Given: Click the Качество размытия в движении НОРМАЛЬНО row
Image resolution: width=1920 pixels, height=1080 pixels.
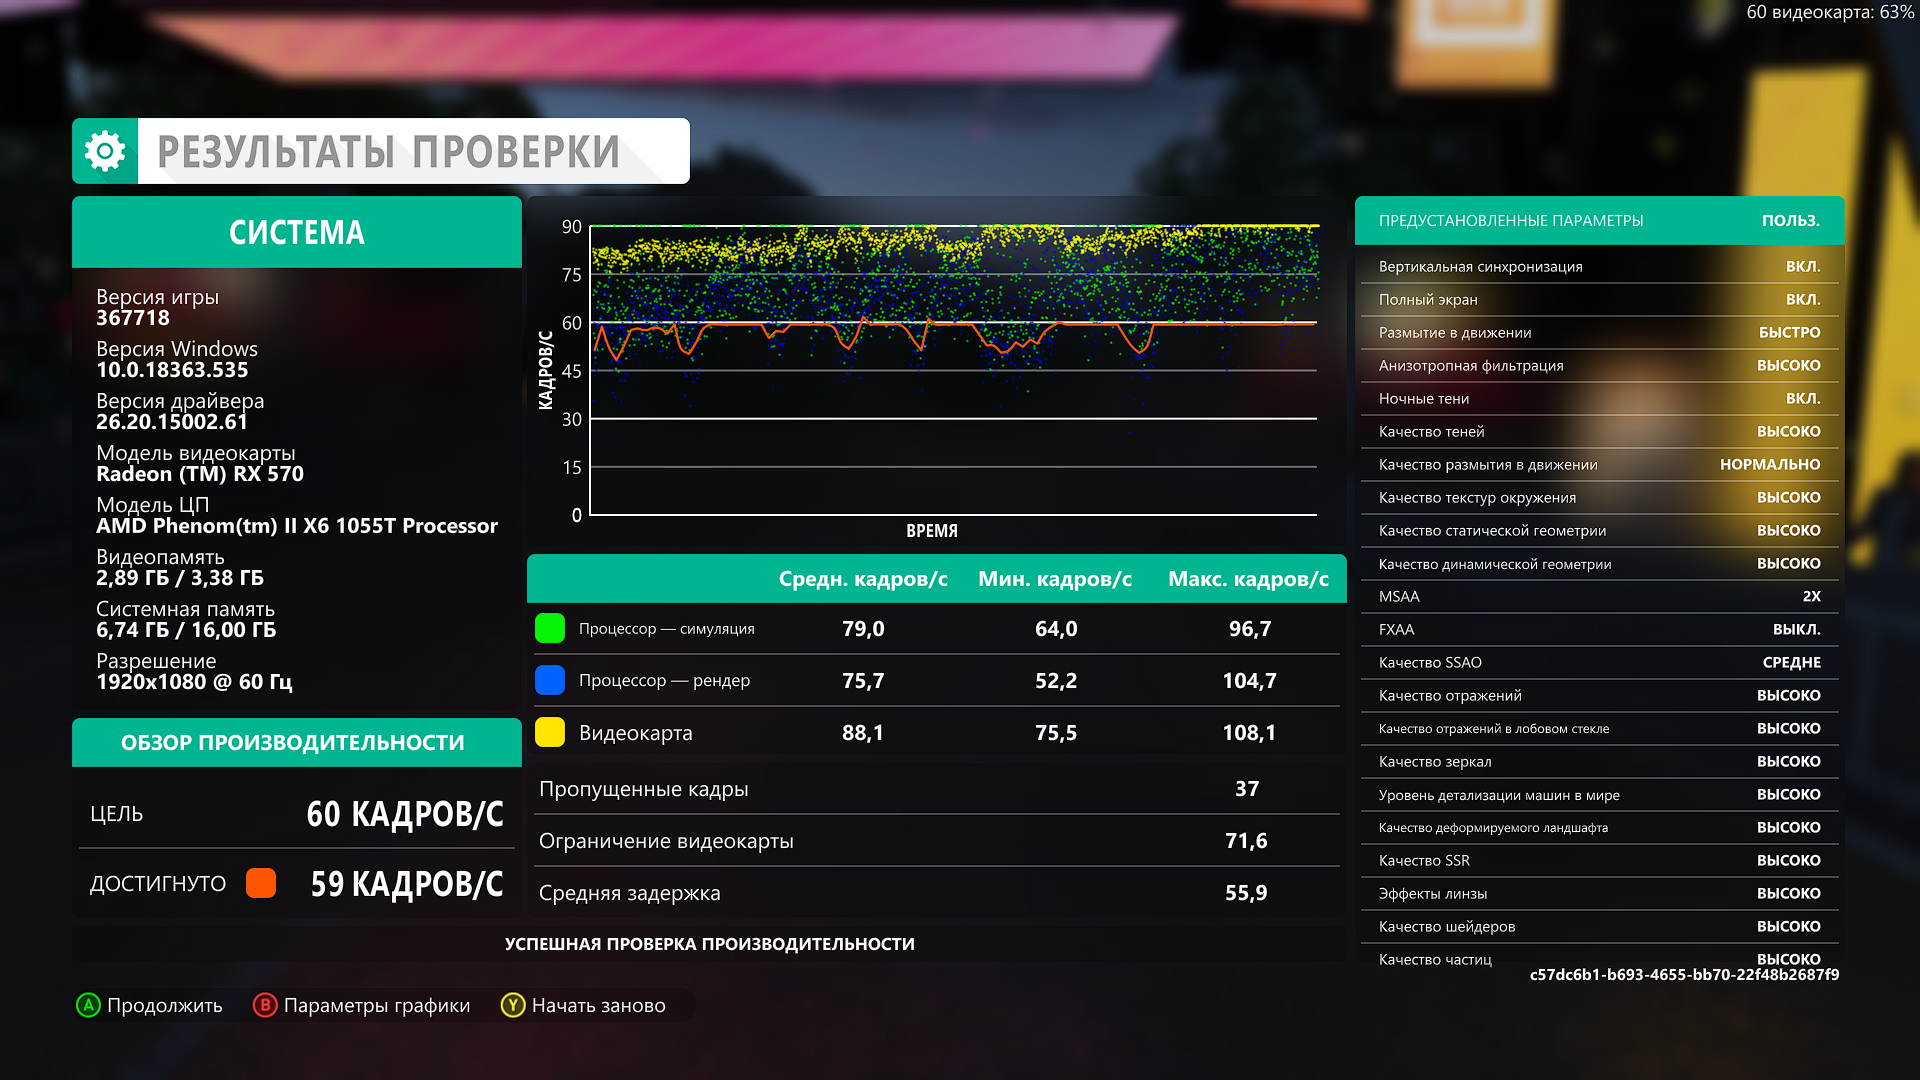Looking at the screenshot, I should [x=1599, y=464].
